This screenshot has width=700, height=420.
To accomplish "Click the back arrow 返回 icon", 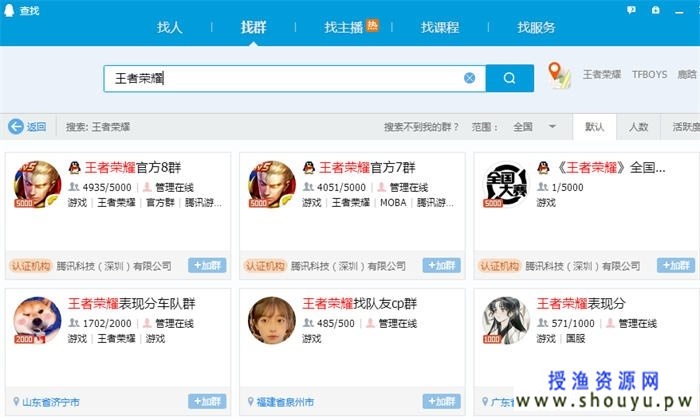I will point(16,127).
